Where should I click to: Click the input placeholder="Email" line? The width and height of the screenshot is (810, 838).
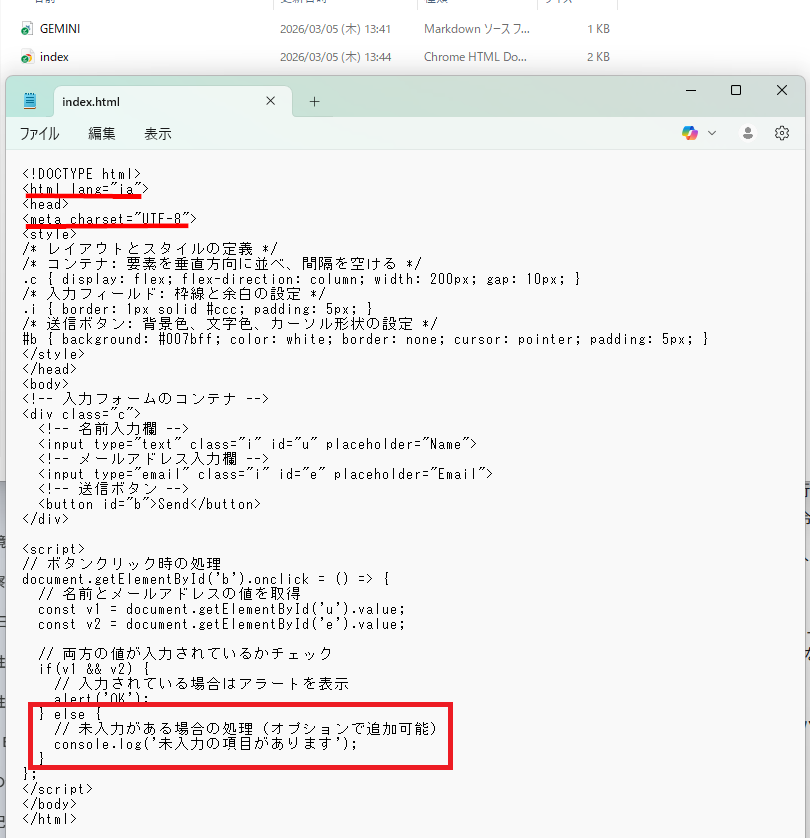[x=266, y=474]
